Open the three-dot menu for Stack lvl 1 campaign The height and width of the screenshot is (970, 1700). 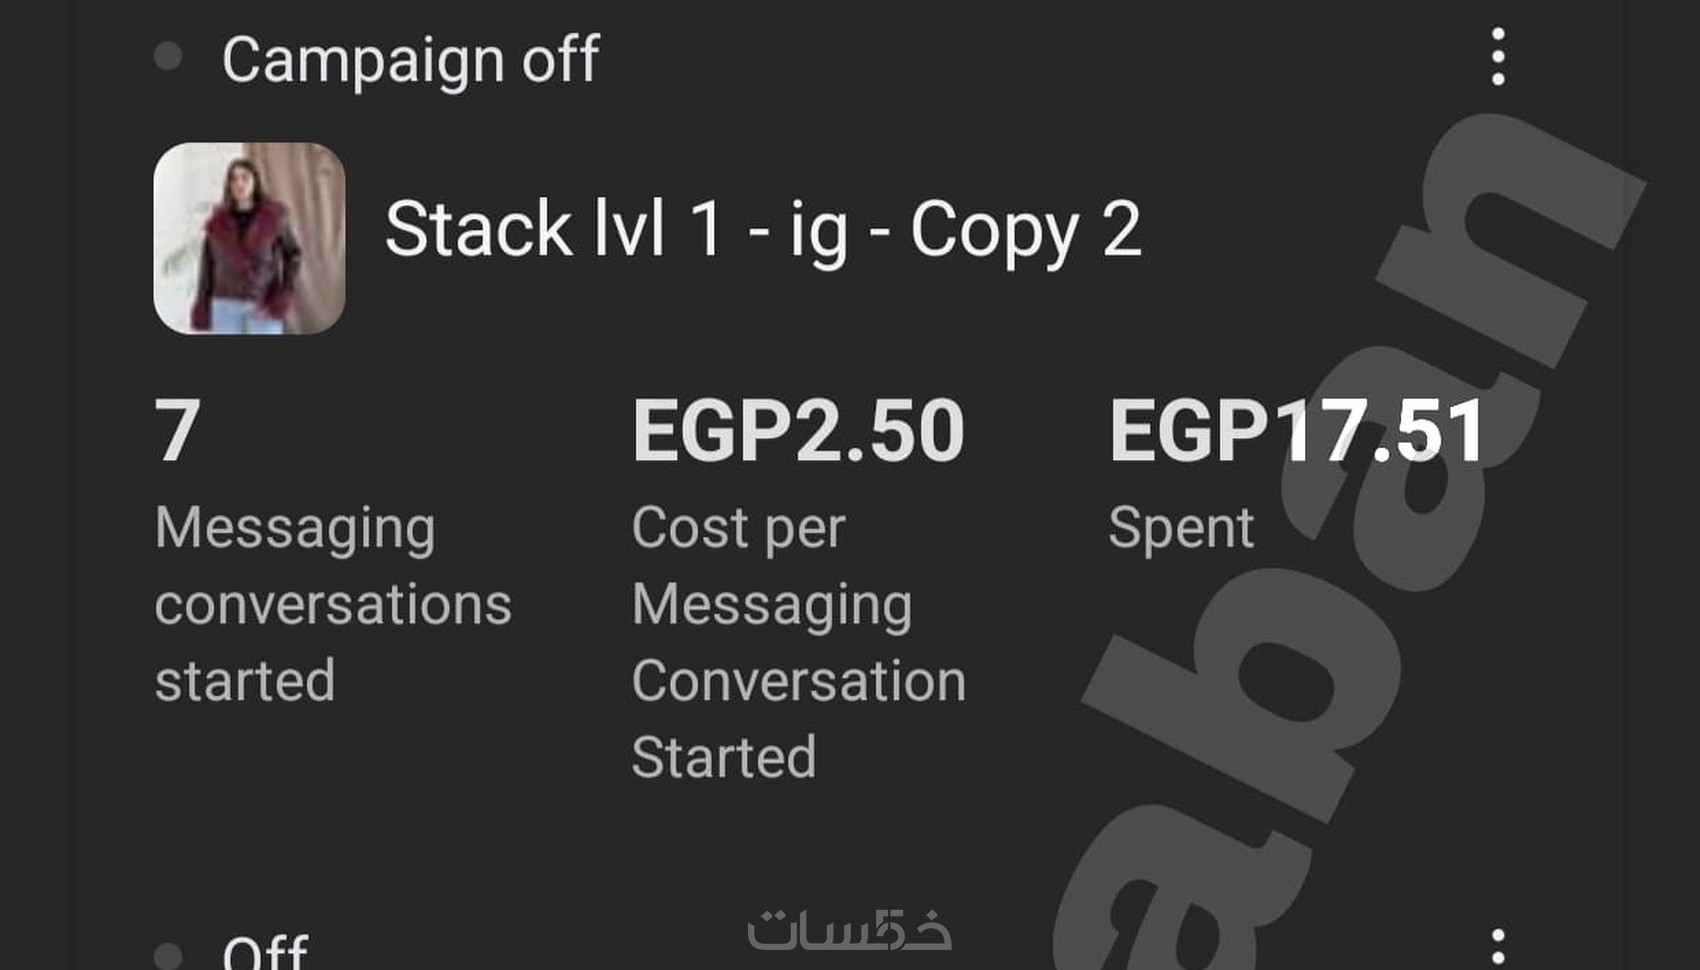[x=1497, y=57]
